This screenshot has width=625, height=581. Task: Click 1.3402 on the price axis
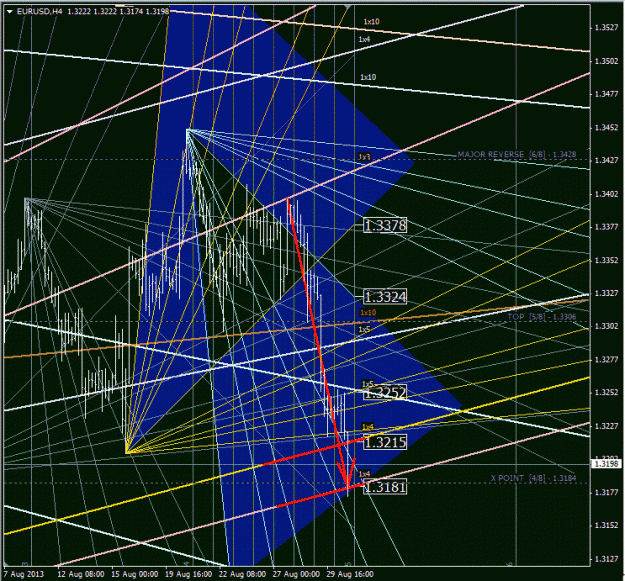pos(606,194)
